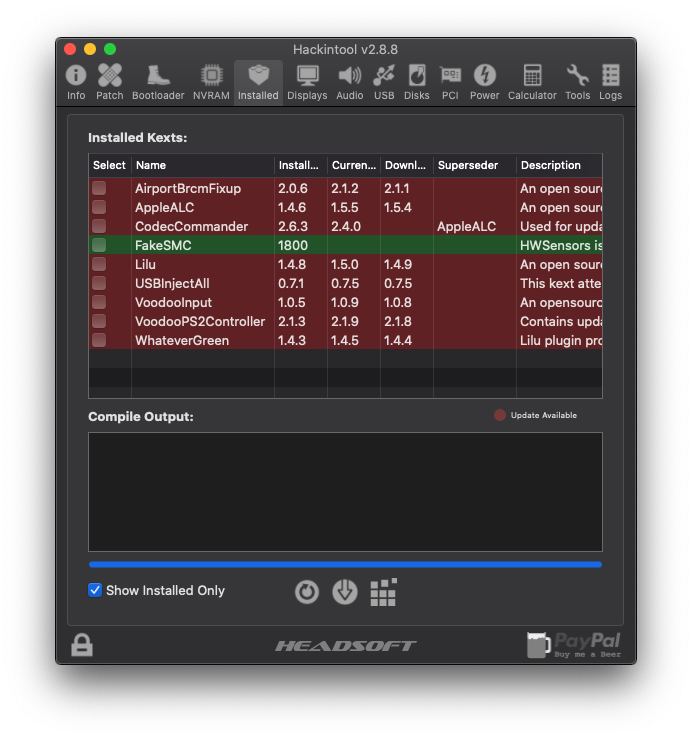Sort by the Superseder column header
This screenshot has height=738, width=692.
click(475, 165)
